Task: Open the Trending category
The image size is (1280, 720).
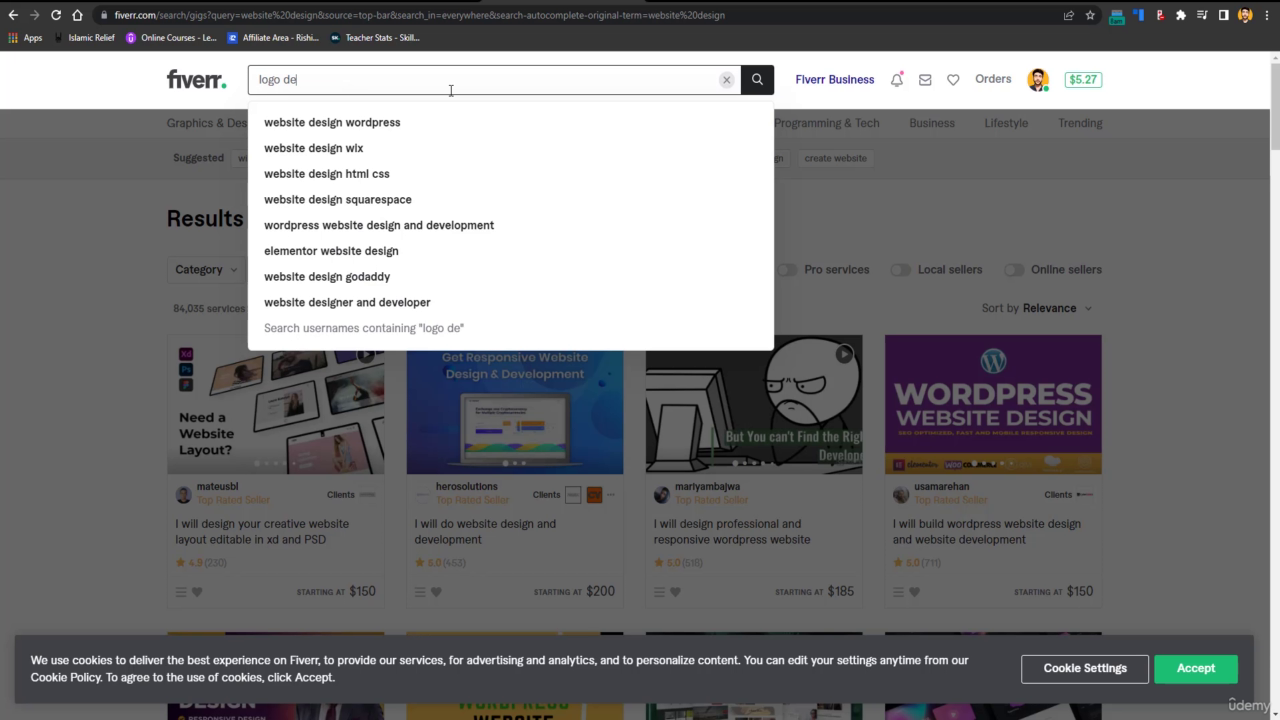Action: pyautogui.click(x=1080, y=123)
